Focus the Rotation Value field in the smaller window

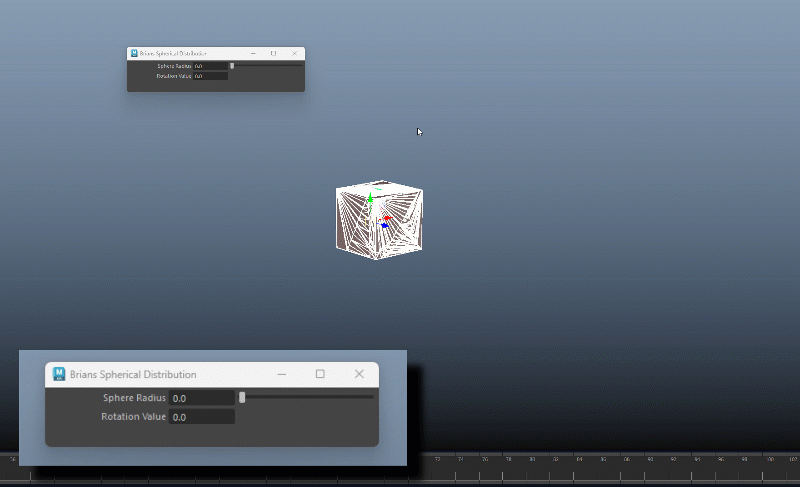coord(210,76)
